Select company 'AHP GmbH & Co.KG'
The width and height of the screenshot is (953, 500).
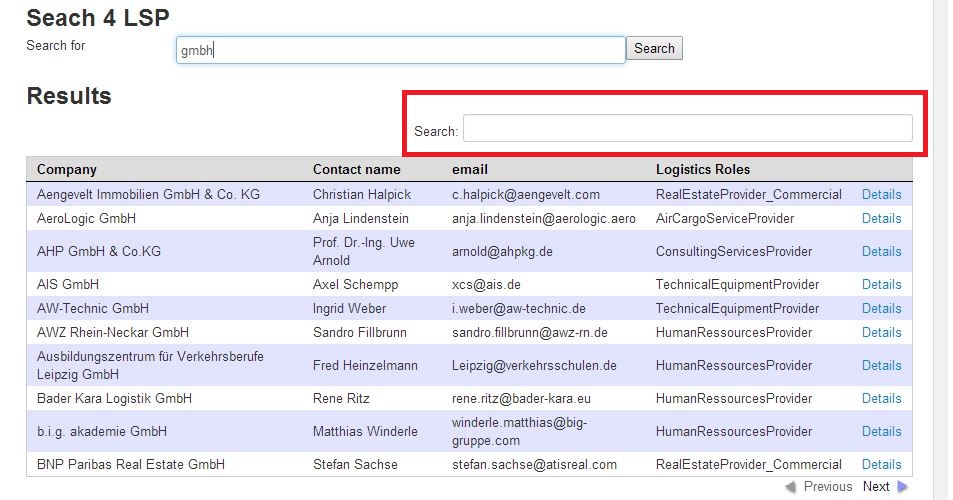pyautogui.click(x=99, y=251)
